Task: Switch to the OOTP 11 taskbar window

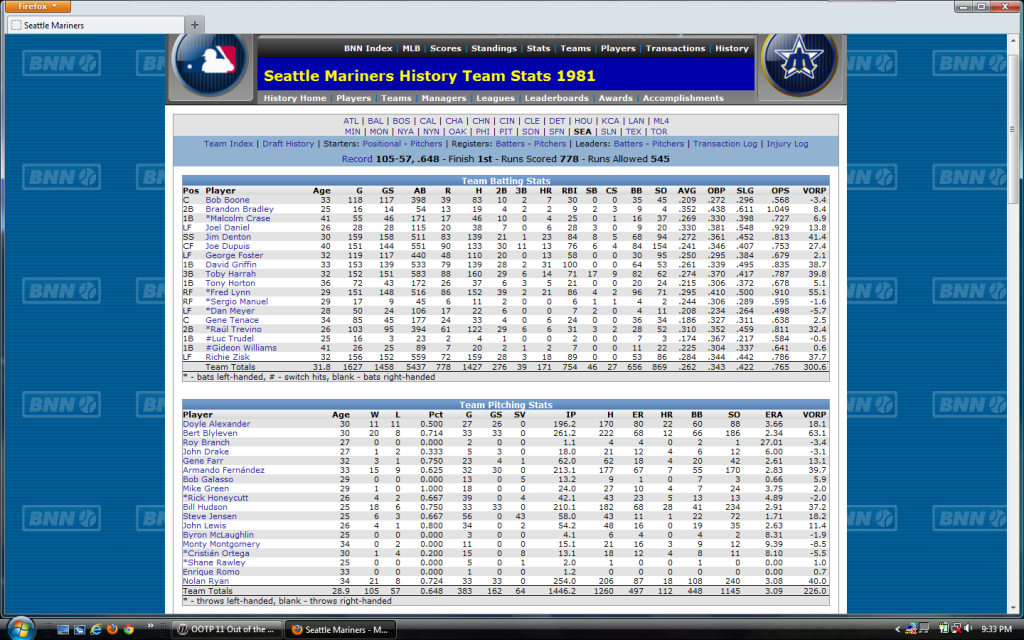Action: click(x=228, y=629)
